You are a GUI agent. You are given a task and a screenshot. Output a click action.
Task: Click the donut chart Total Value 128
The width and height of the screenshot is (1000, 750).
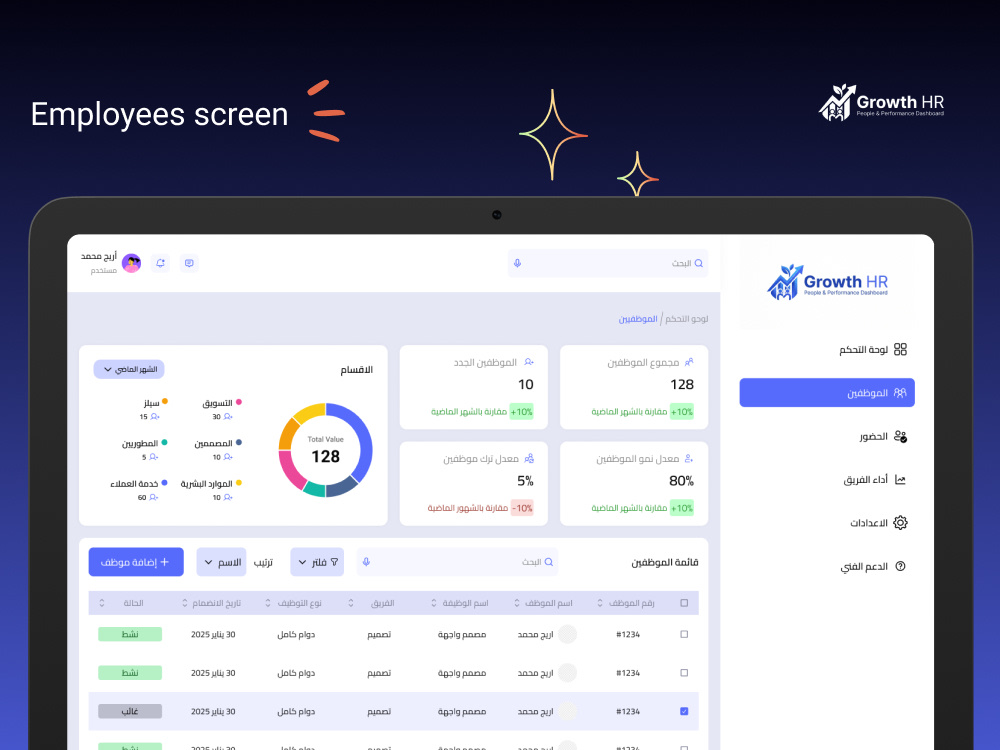pos(325,450)
